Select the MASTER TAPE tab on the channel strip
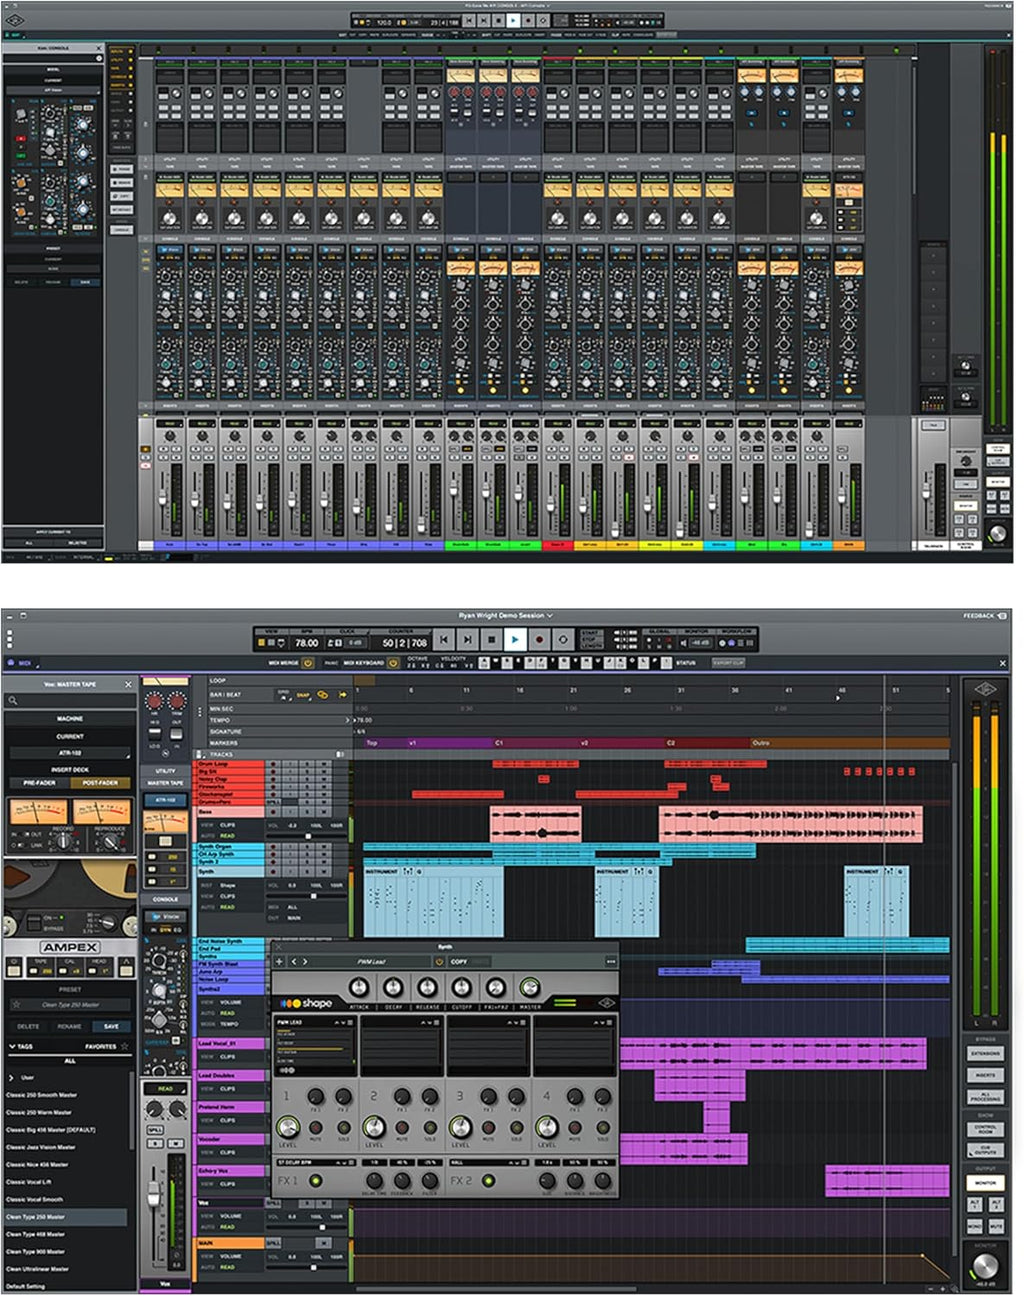Image resolution: width=1024 pixels, height=1296 pixels. coord(164,781)
